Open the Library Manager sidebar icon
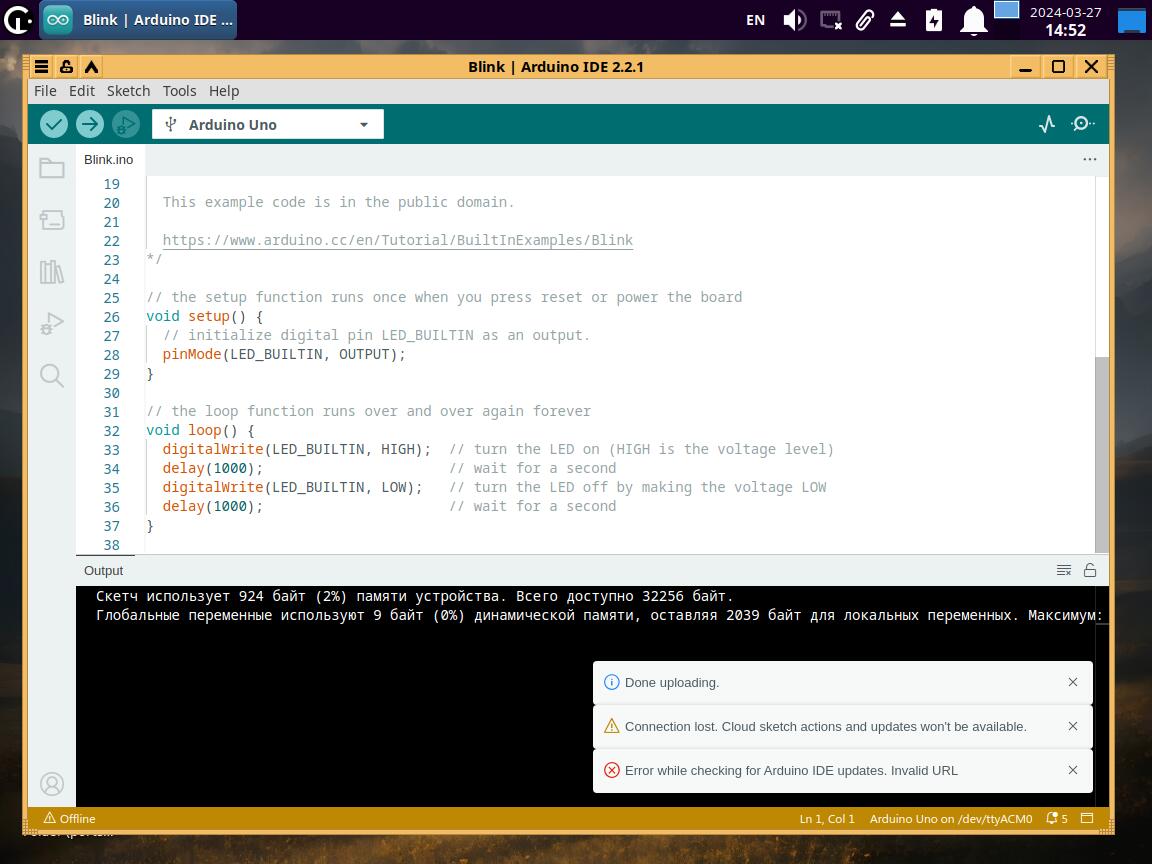Screen dimensions: 1152x864 tap(51, 272)
